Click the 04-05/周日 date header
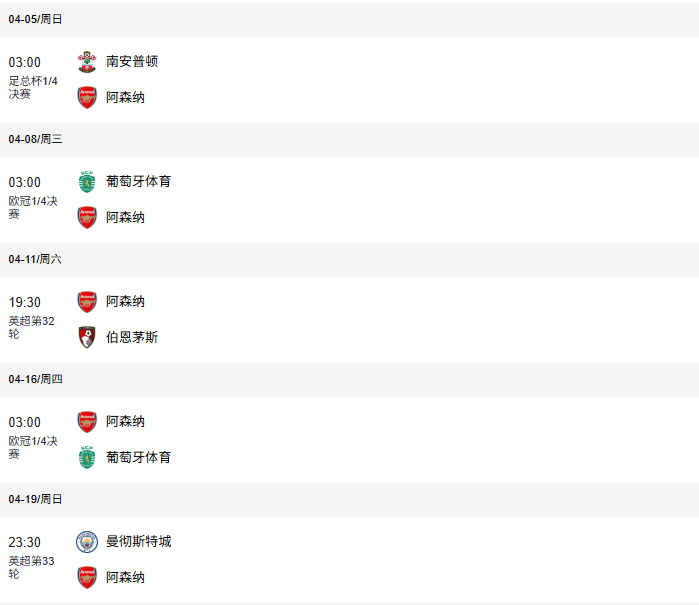699x605 pixels. tap(36, 19)
